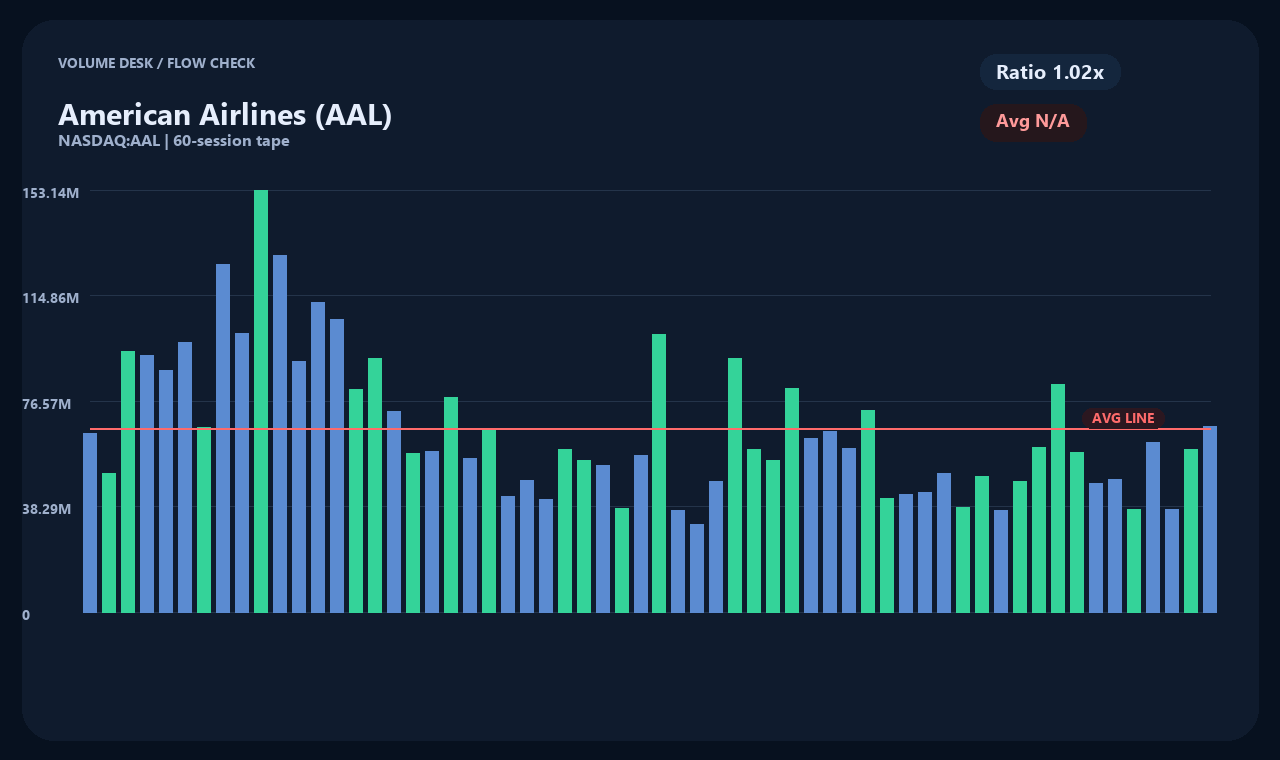The width and height of the screenshot is (1280, 760).
Task: Click the NASDAQ:AAL 60-session tape subtitle
Action: coord(174,141)
